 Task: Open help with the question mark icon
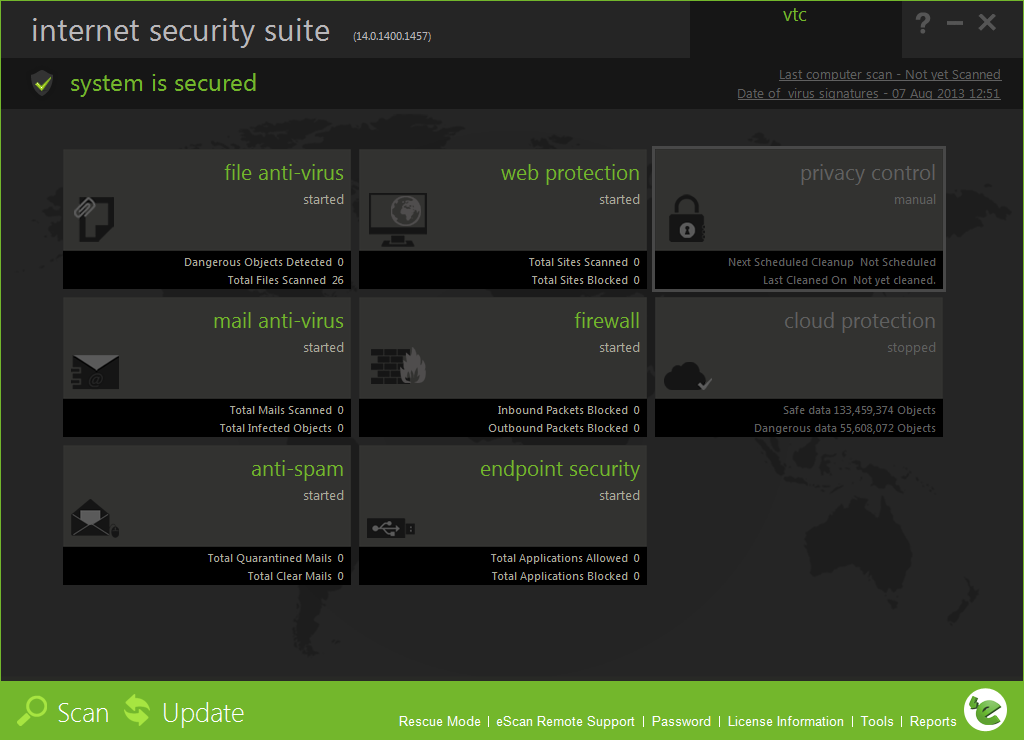923,23
